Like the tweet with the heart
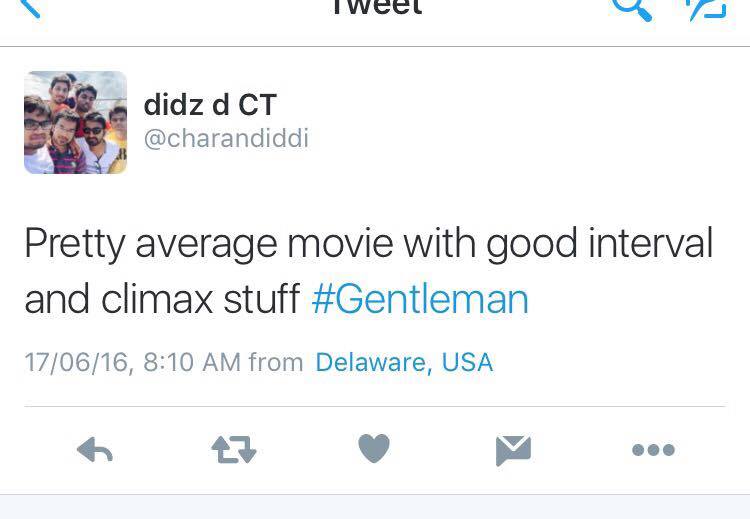Image resolution: width=750 pixels, height=519 pixels. click(x=374, y=450)
